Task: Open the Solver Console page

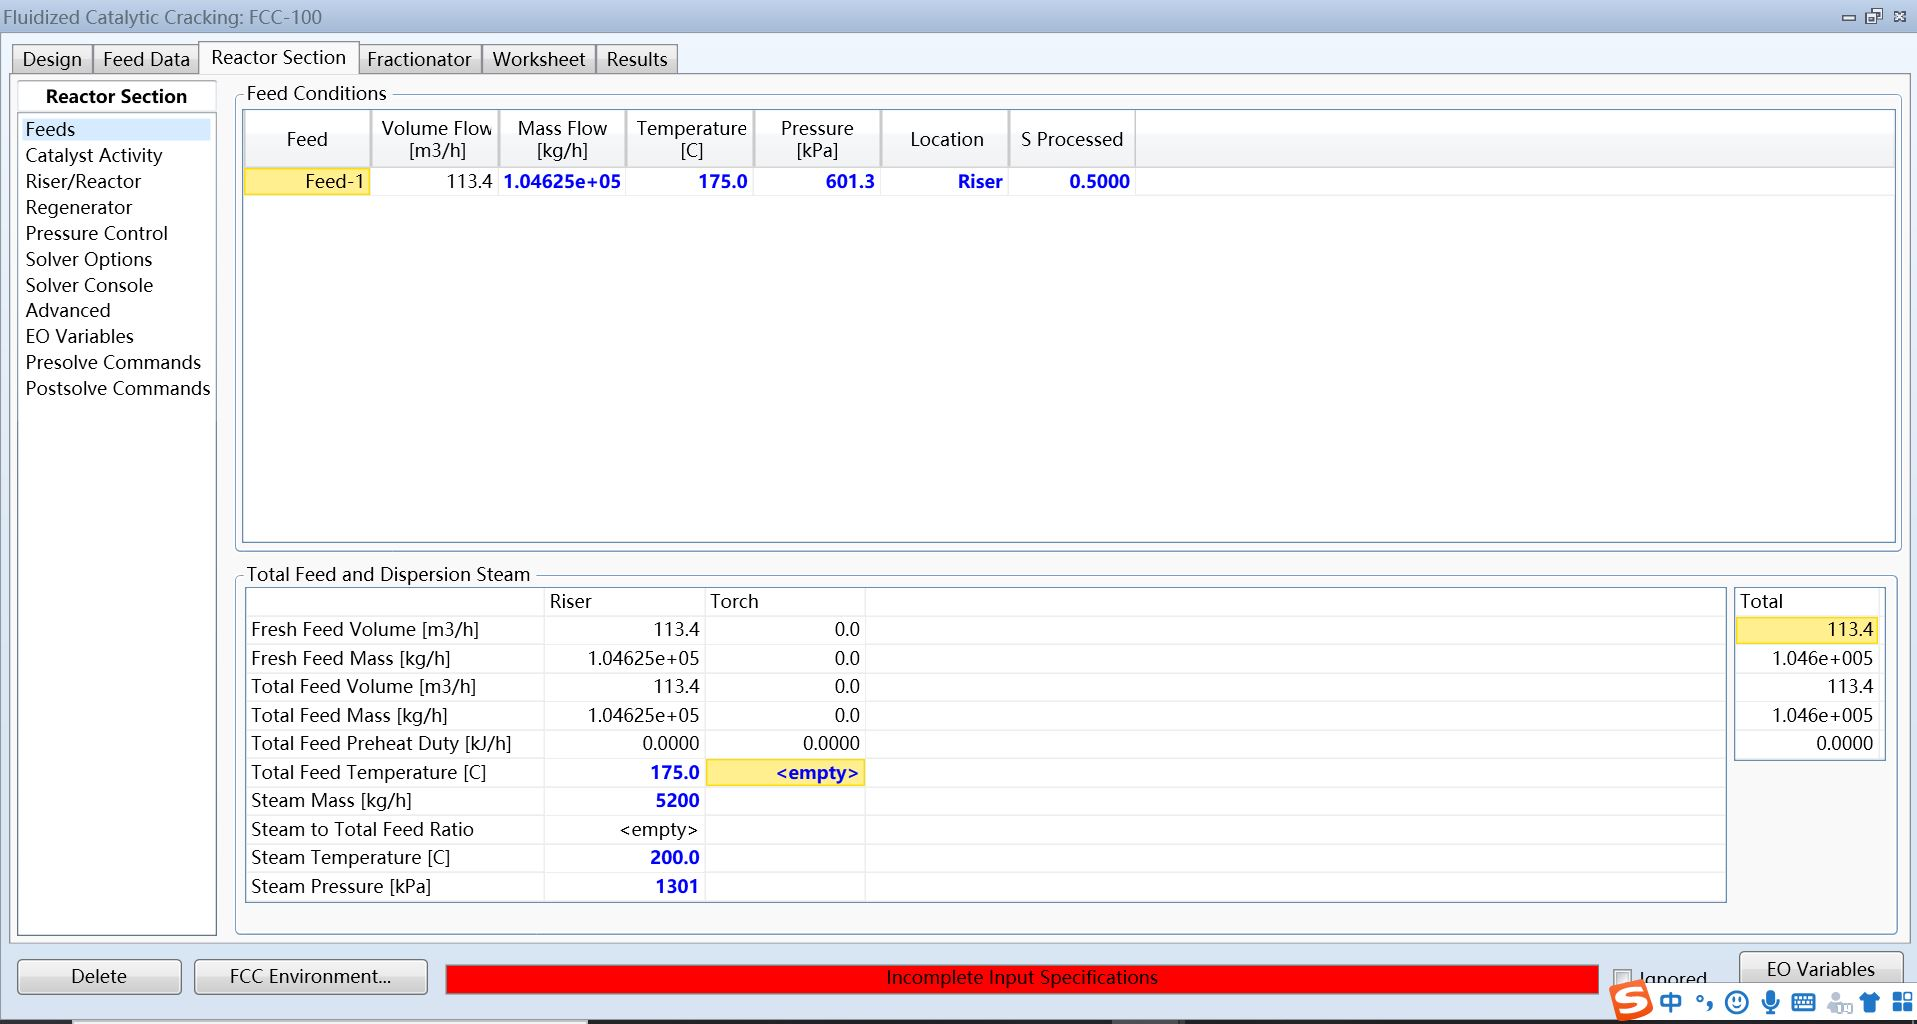Action: pos(89,285)
